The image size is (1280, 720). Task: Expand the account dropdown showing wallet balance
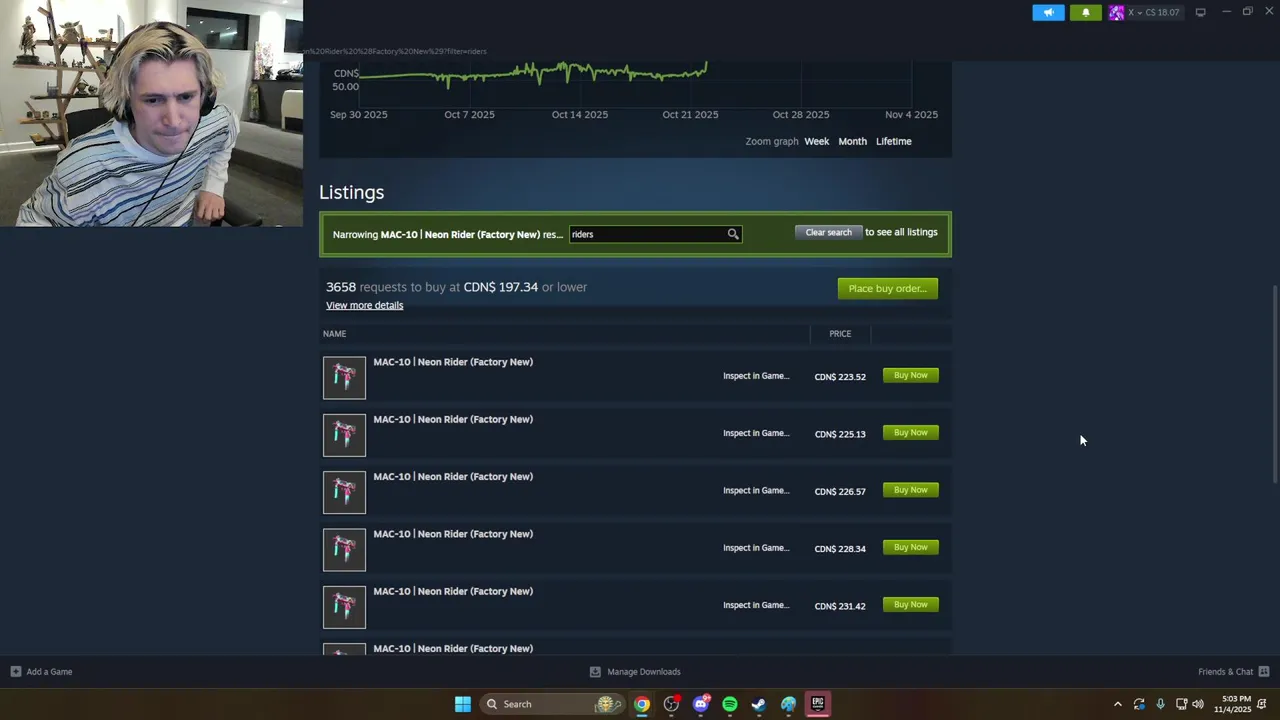[x=1155, y=13]
